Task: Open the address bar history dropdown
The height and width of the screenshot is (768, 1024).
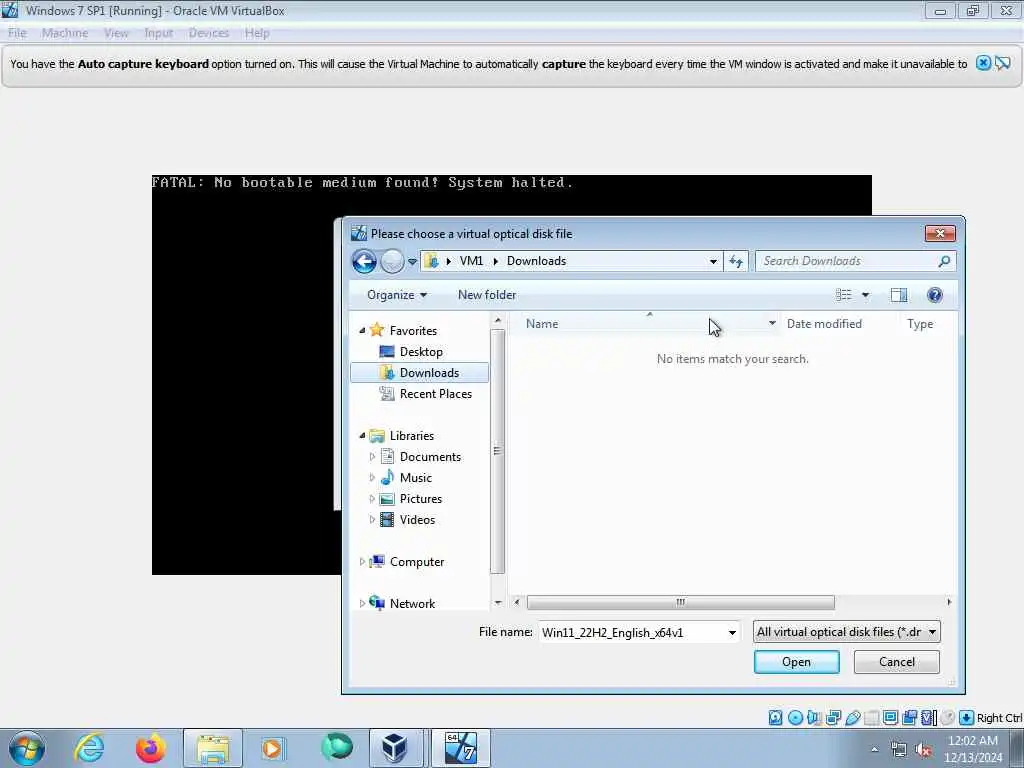Action: click(x=713, y=261)
